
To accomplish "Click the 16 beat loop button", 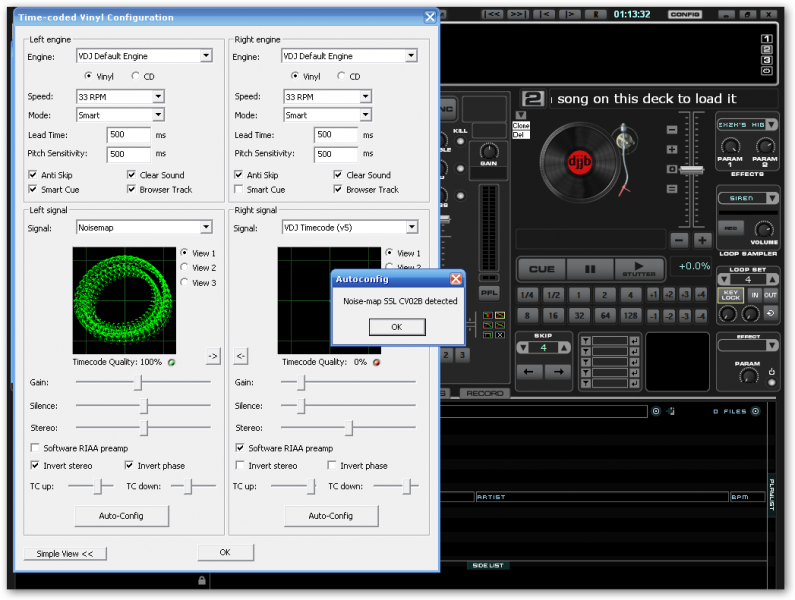I will point(553,315).
